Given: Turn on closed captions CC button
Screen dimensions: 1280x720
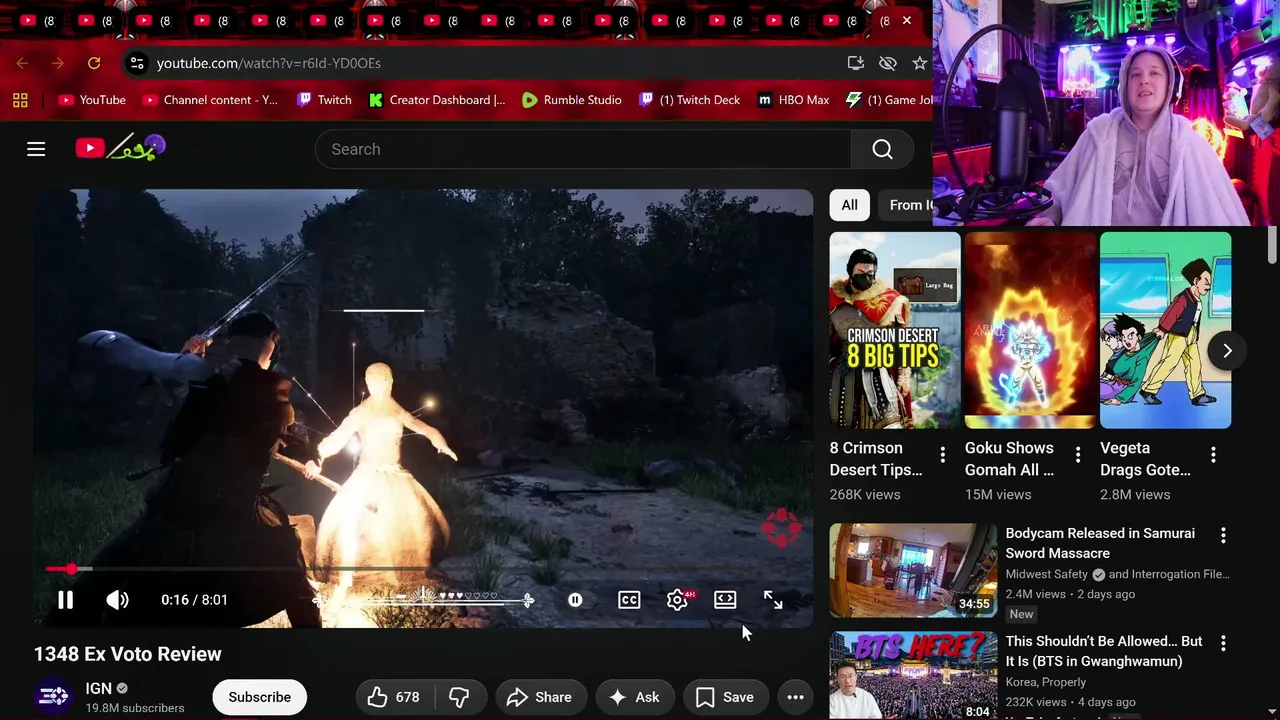Looking at the screenshot, I should pyautogui.click(x=629, y=600).
